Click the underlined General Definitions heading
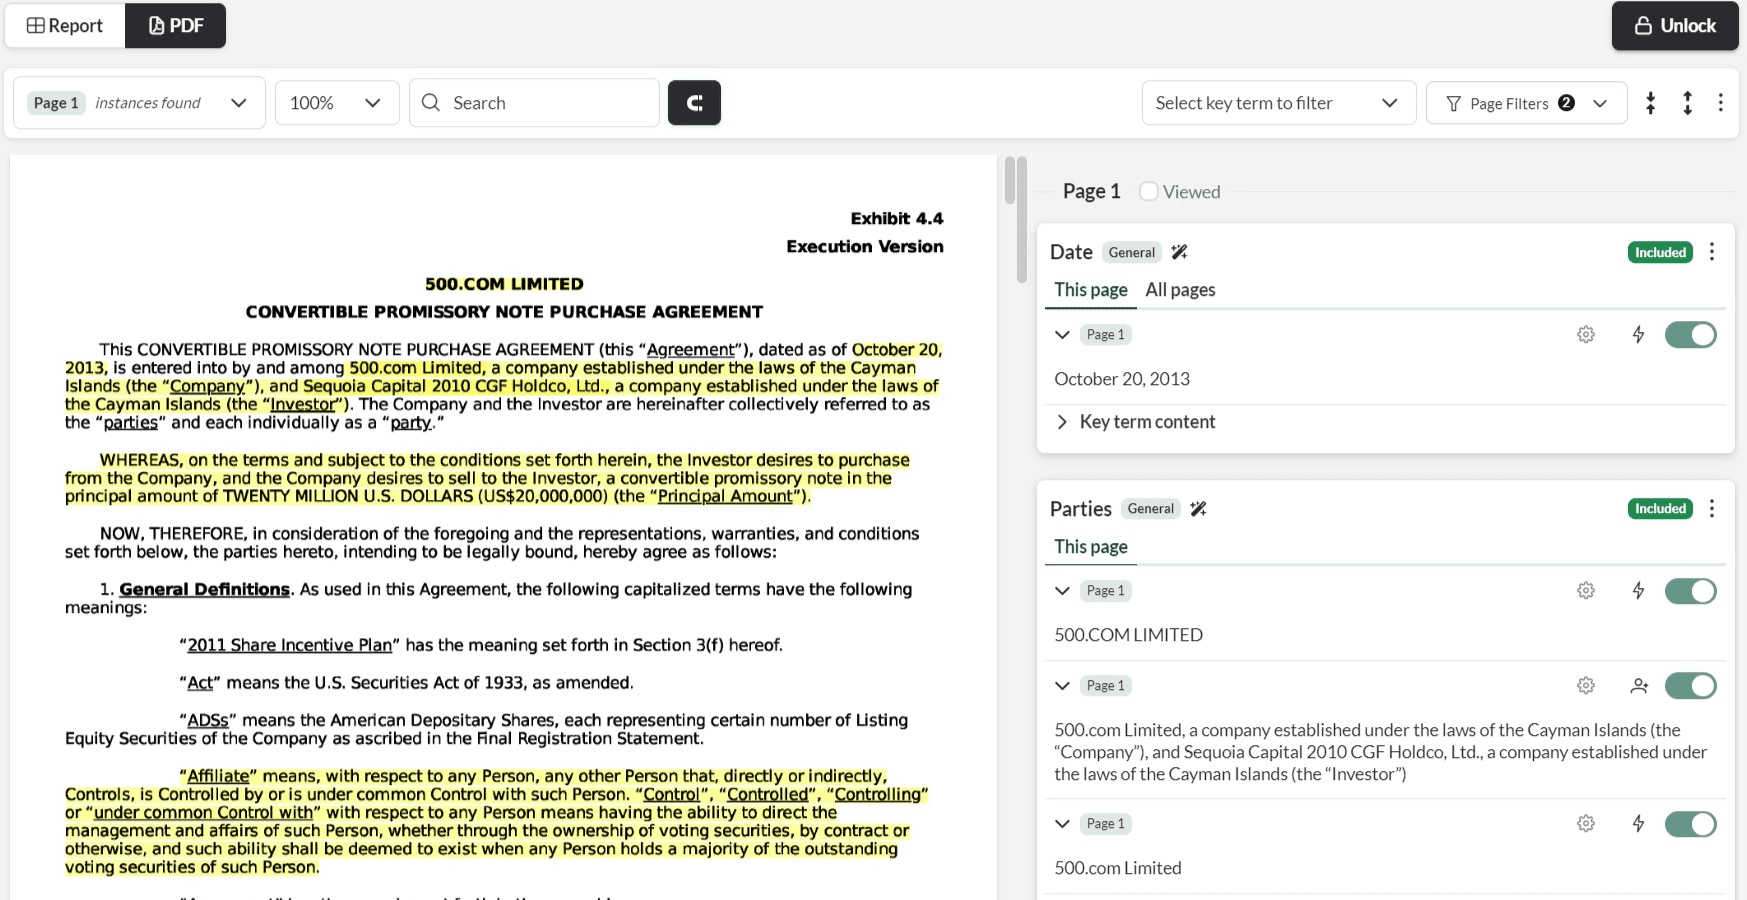The height and width of the screenshot is (900, 1747). click(x=204, y=590)
